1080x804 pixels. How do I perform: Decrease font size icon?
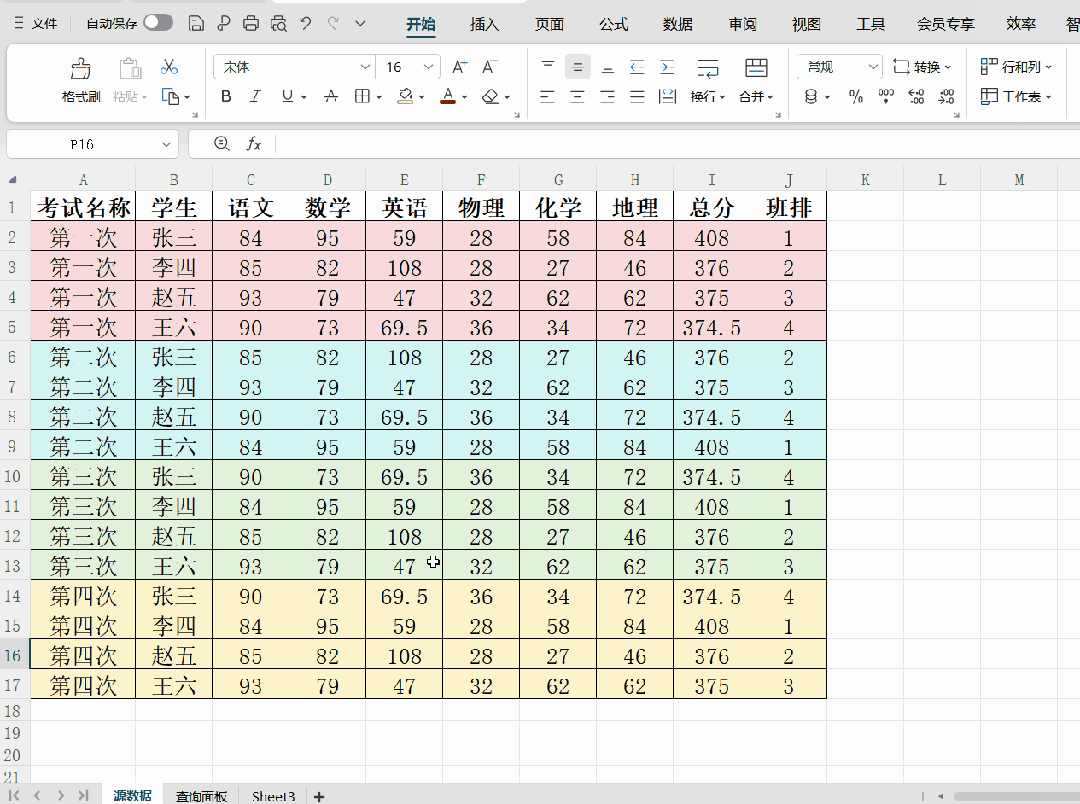point(488,67)
